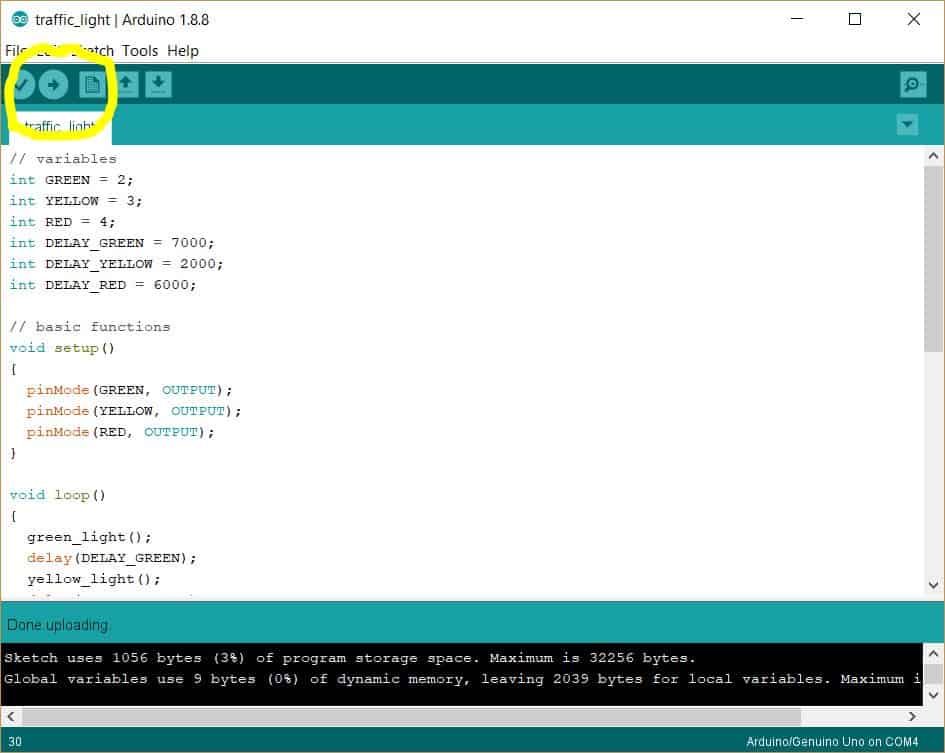The width and height of the screenshot is (945, 753).
Task: Create a new sketch with the New icon
Action: (x=90, y=84)
